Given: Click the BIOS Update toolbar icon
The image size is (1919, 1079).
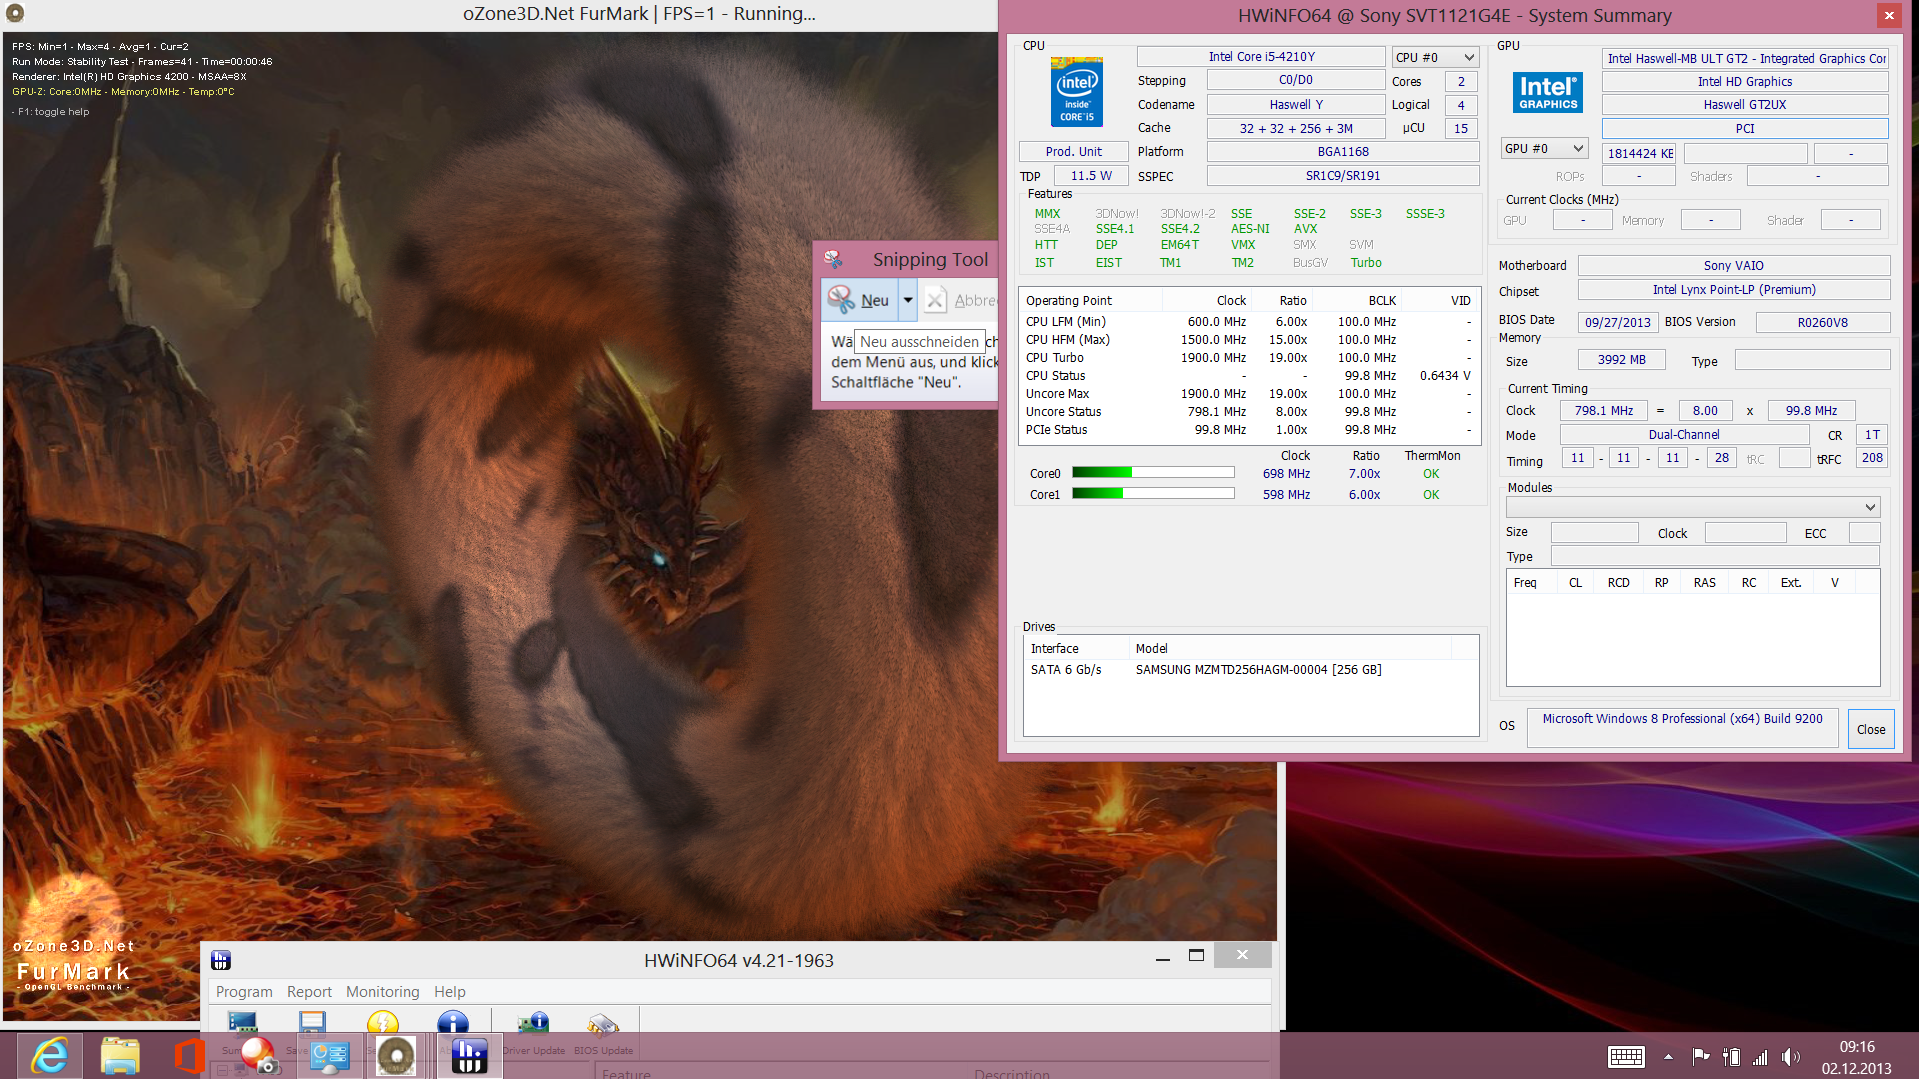Looking at the screenshot, I should coord(603,1024).
